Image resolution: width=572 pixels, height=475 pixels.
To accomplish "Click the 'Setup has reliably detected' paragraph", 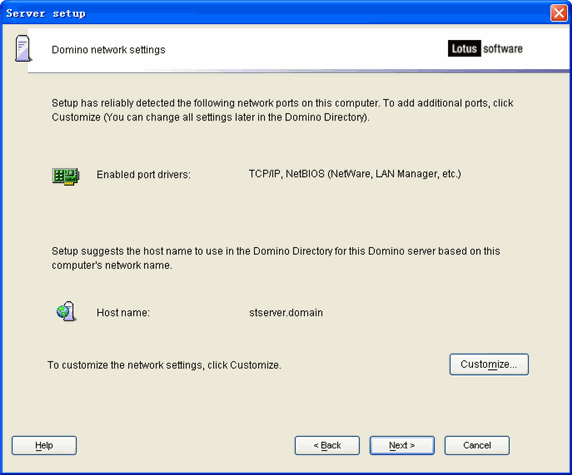I will (x=282, y=110).
